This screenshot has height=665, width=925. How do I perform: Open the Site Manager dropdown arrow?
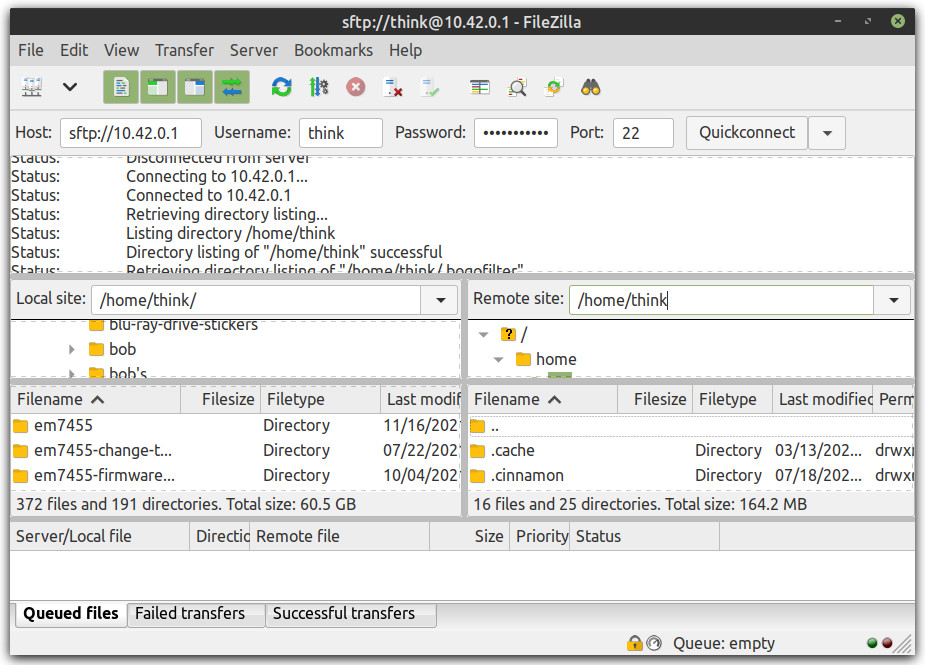[x=70, y=87]
